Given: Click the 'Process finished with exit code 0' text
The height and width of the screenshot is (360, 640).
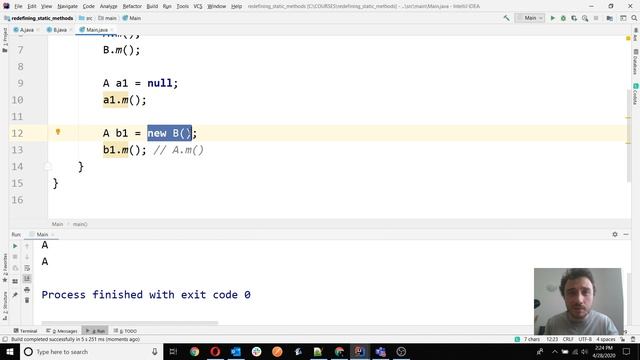Looking at the screenshot, I should 146,295.
